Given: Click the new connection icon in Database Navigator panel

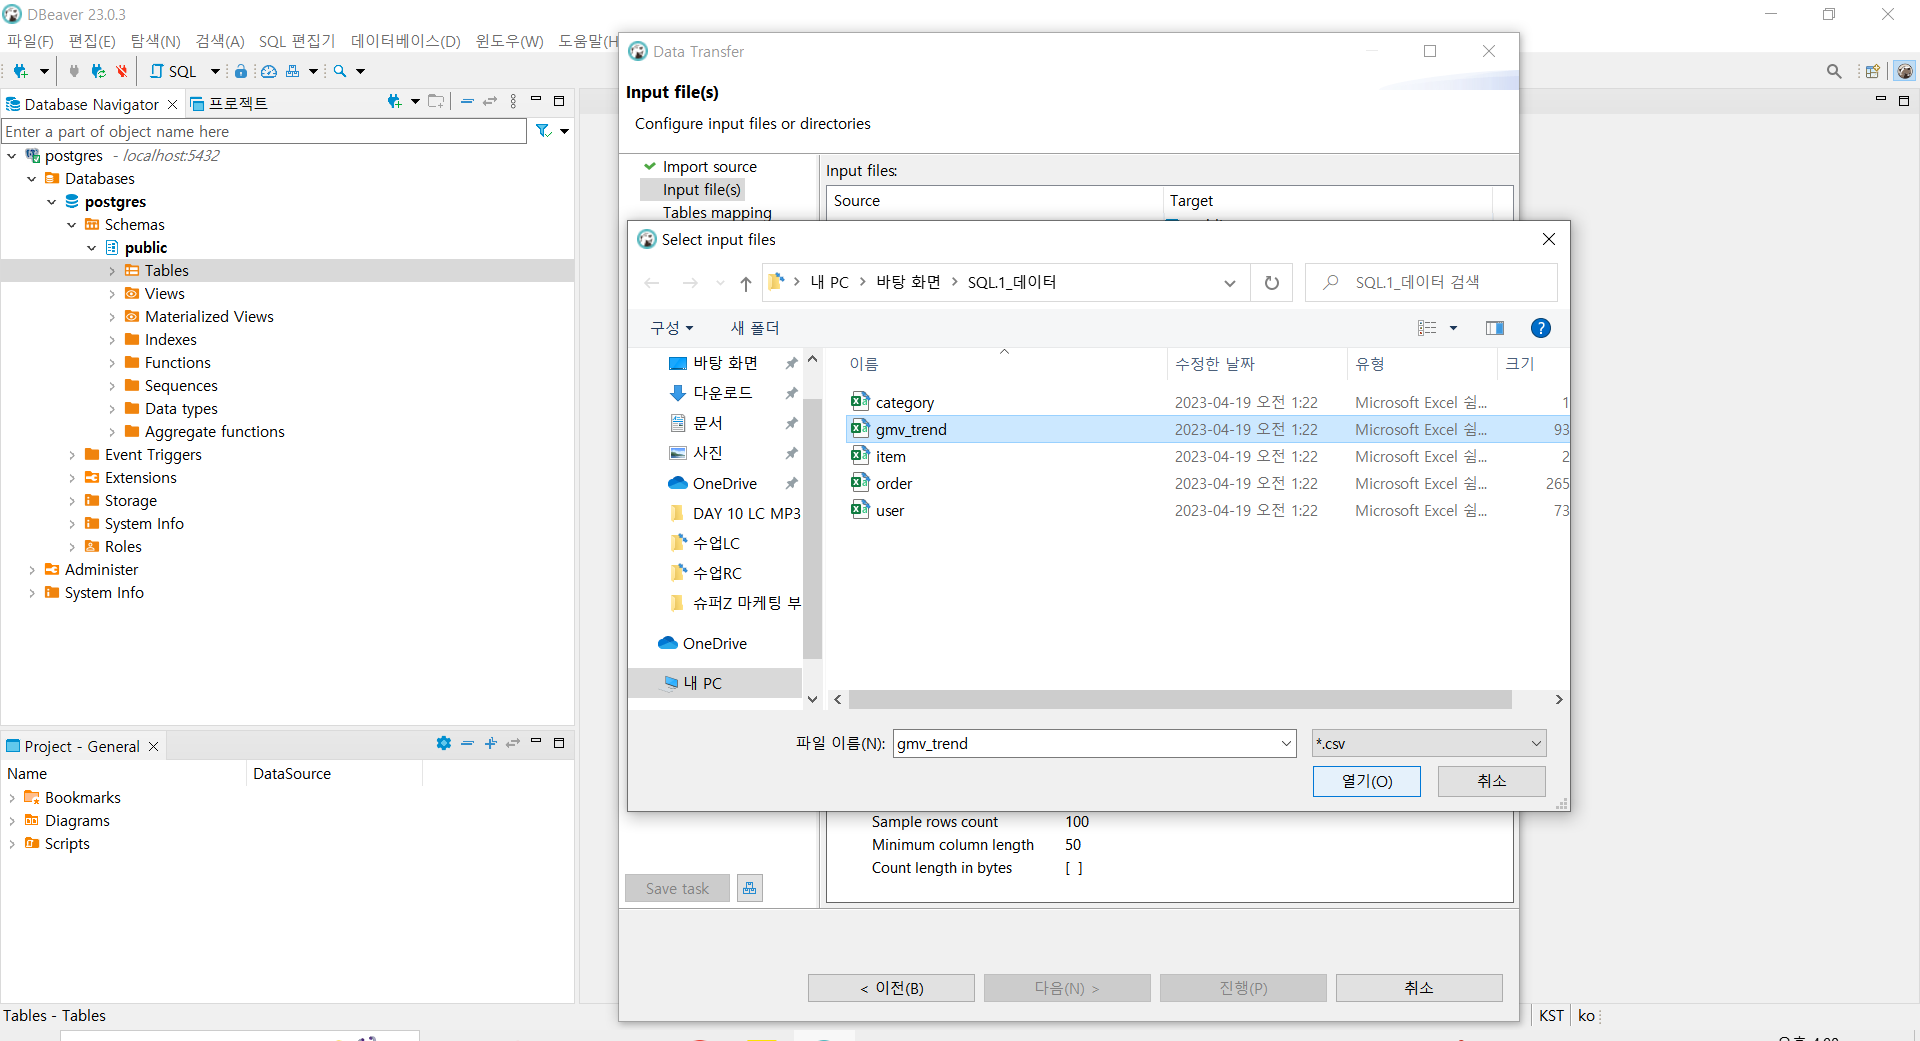Looking at the screenshot, I should pyautogui.click(x=395, y=101).
